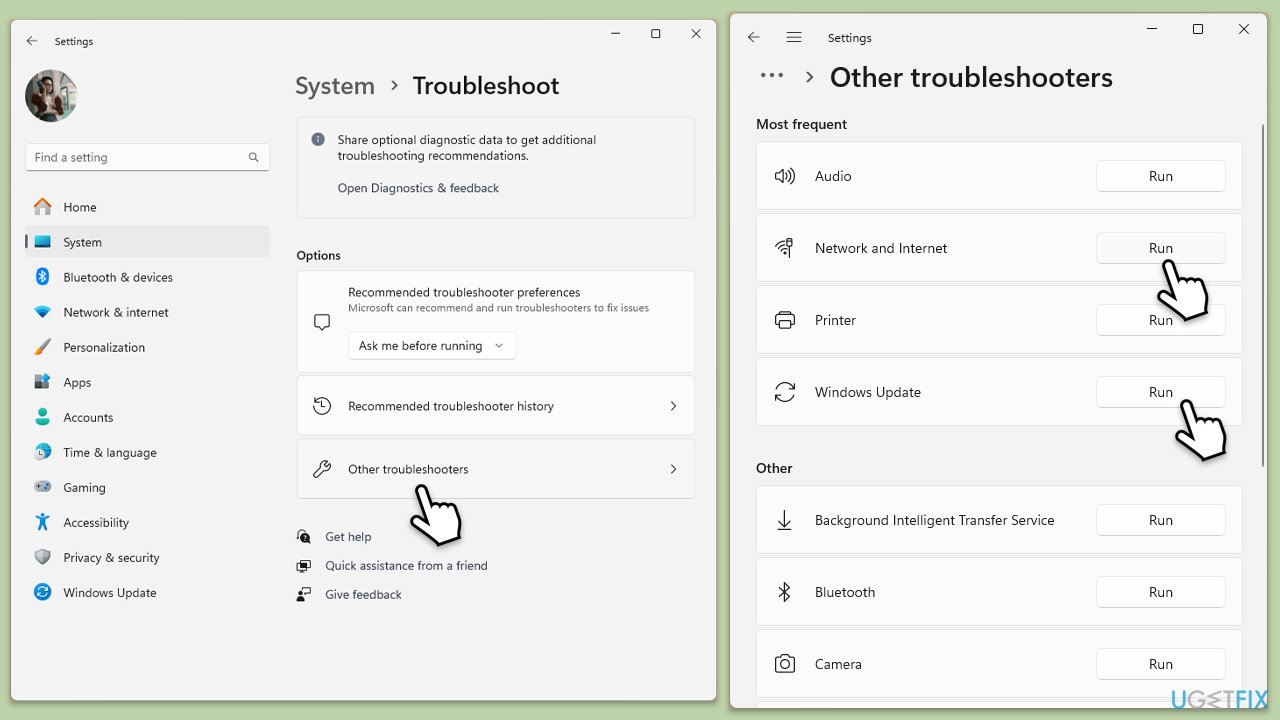This screenshot has height=720, width=1280.
Task: Click the back arrow in left Settings window
Action: (32, 41)
